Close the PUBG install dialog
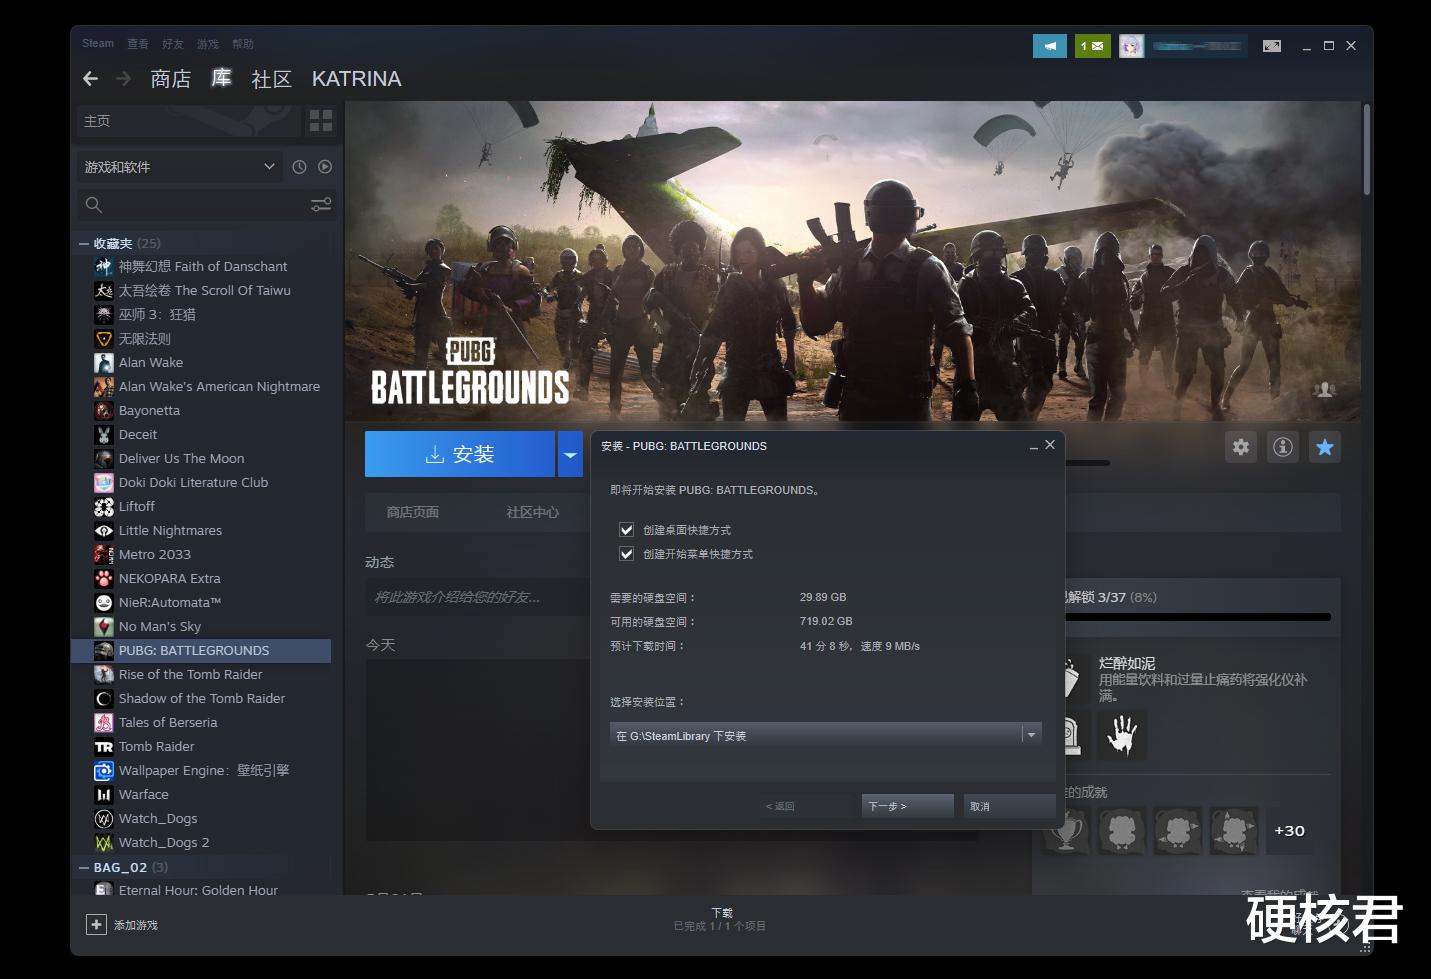This screenshot has width=1431, height=979. [x=1050, y=445]
